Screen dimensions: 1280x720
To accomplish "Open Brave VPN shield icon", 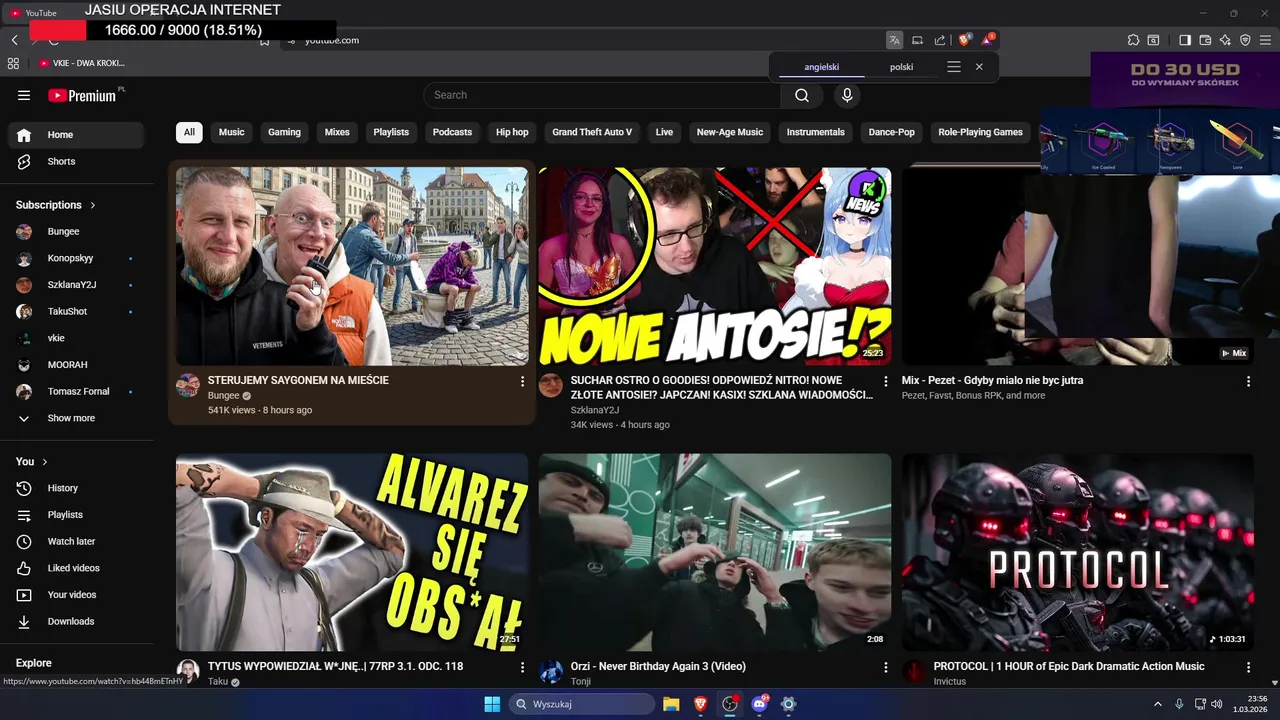I will (x=1245, y=40).
